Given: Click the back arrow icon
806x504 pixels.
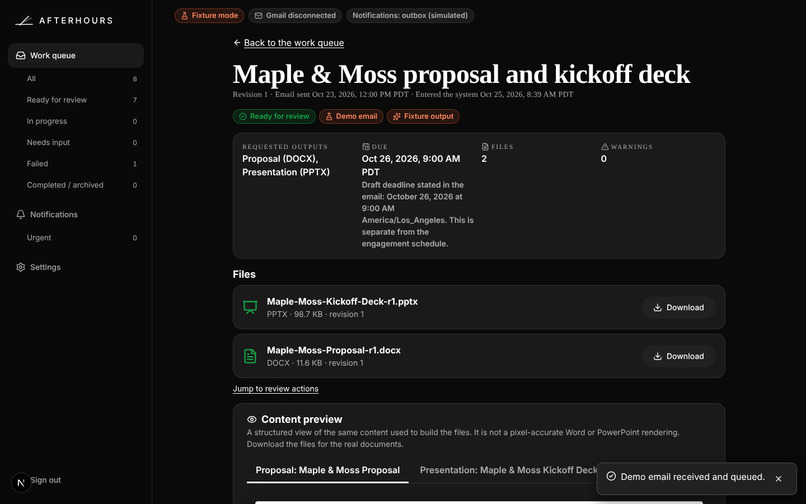Looking at the screenshot, I should pos(236,43).
